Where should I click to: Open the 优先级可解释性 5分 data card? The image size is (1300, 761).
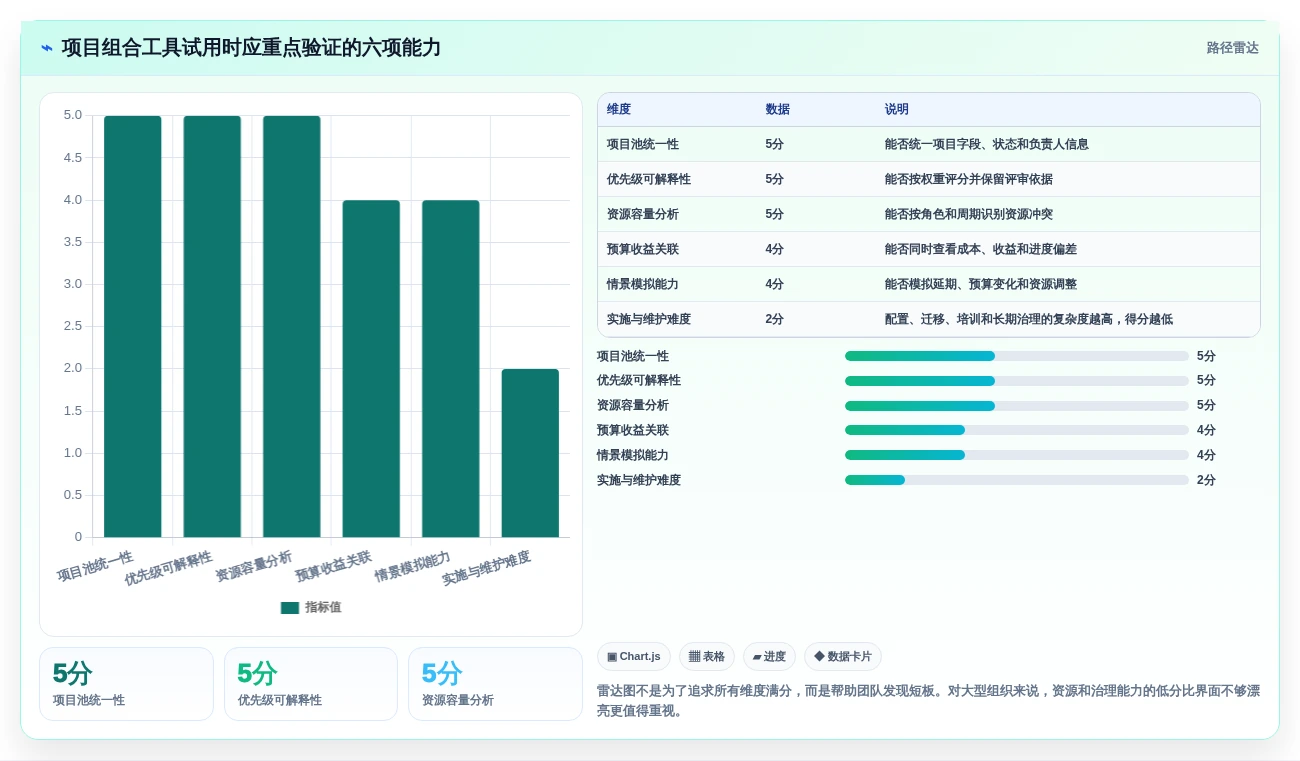pyautogui.click(x=311, y=684)
